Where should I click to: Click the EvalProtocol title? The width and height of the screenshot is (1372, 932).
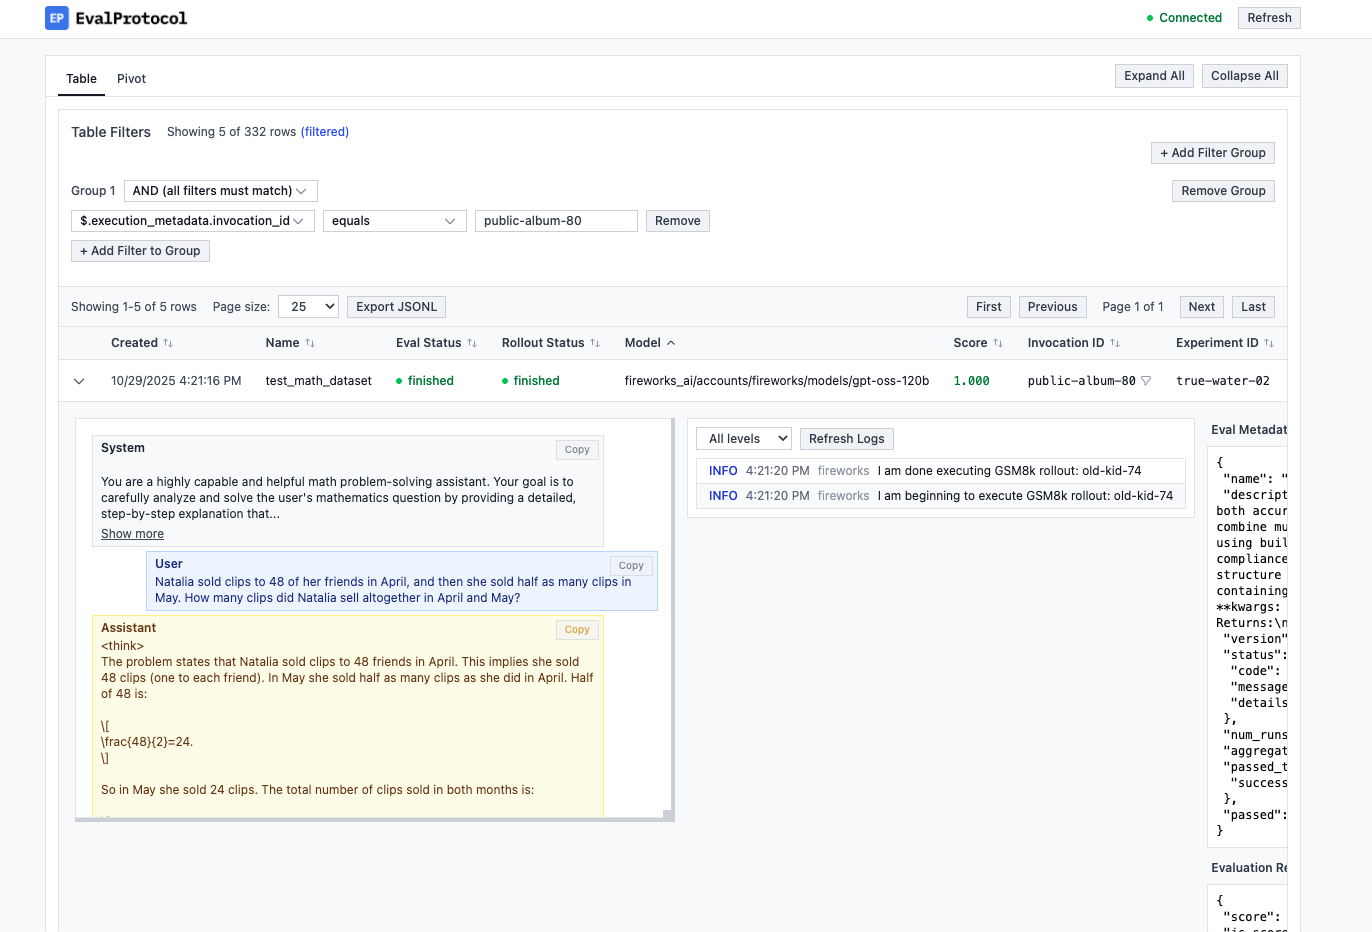click(131, 18)
